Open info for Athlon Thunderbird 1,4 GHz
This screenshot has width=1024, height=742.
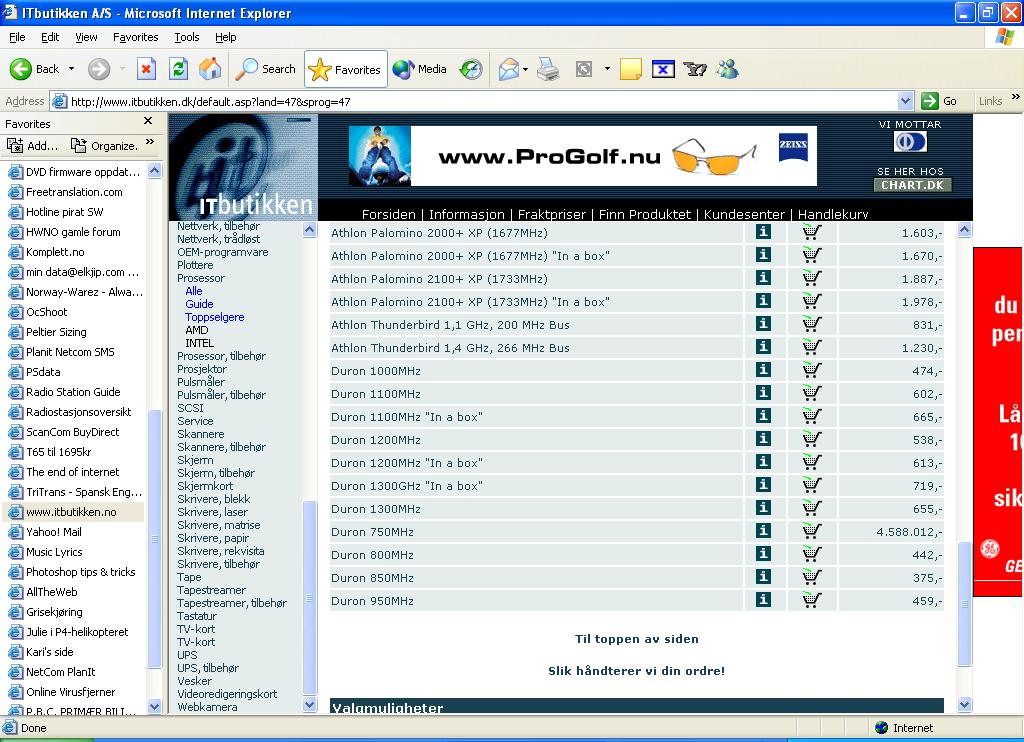coord(763,346)
